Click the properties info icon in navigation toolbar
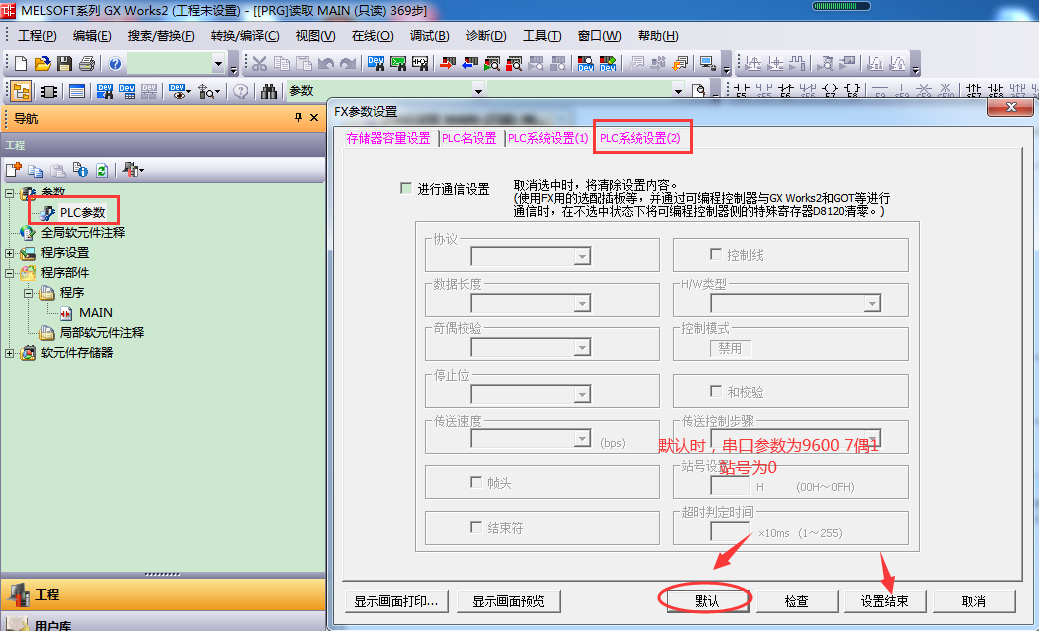The height and width of the screenshot is (631, 1039). coord(80,170)
